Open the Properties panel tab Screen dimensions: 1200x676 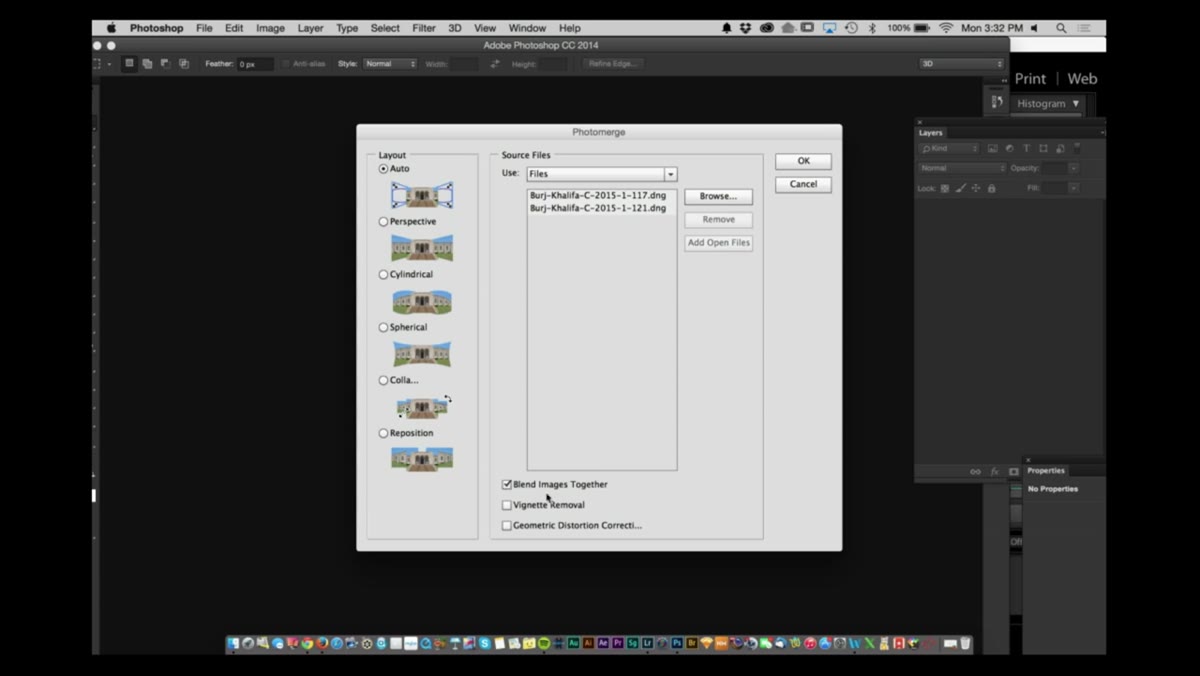(x=1046, y=470)
